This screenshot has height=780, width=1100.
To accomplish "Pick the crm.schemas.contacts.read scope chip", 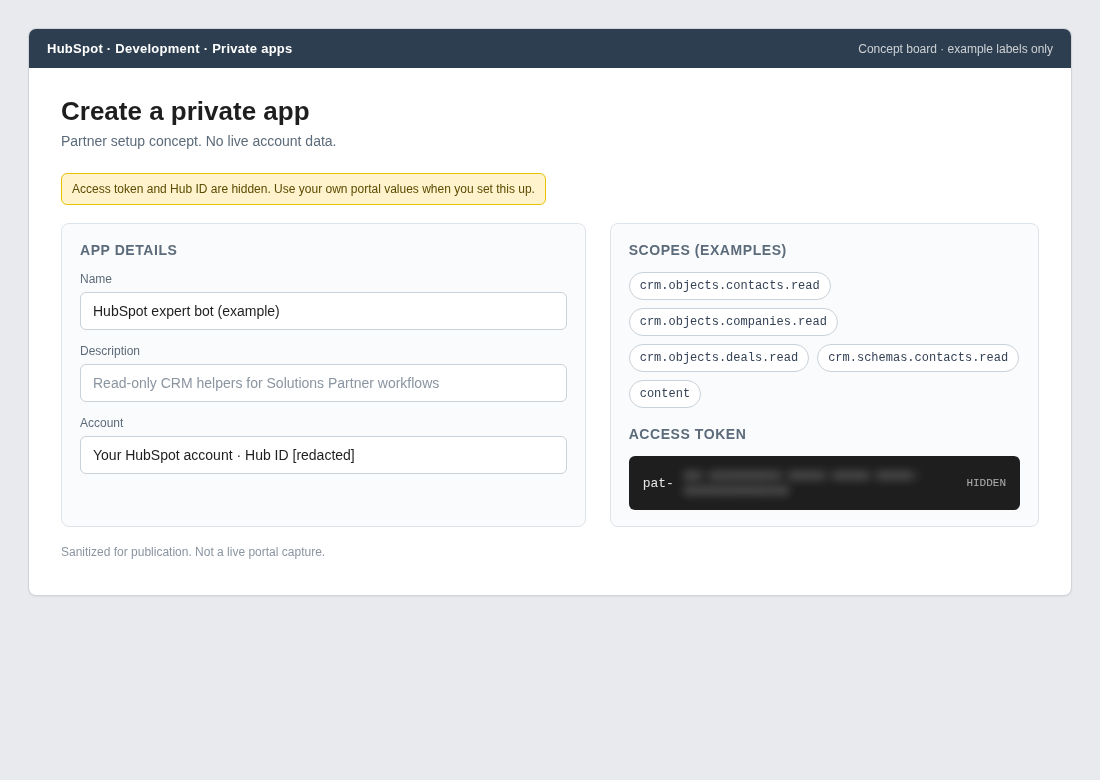I will pos(918,358).
